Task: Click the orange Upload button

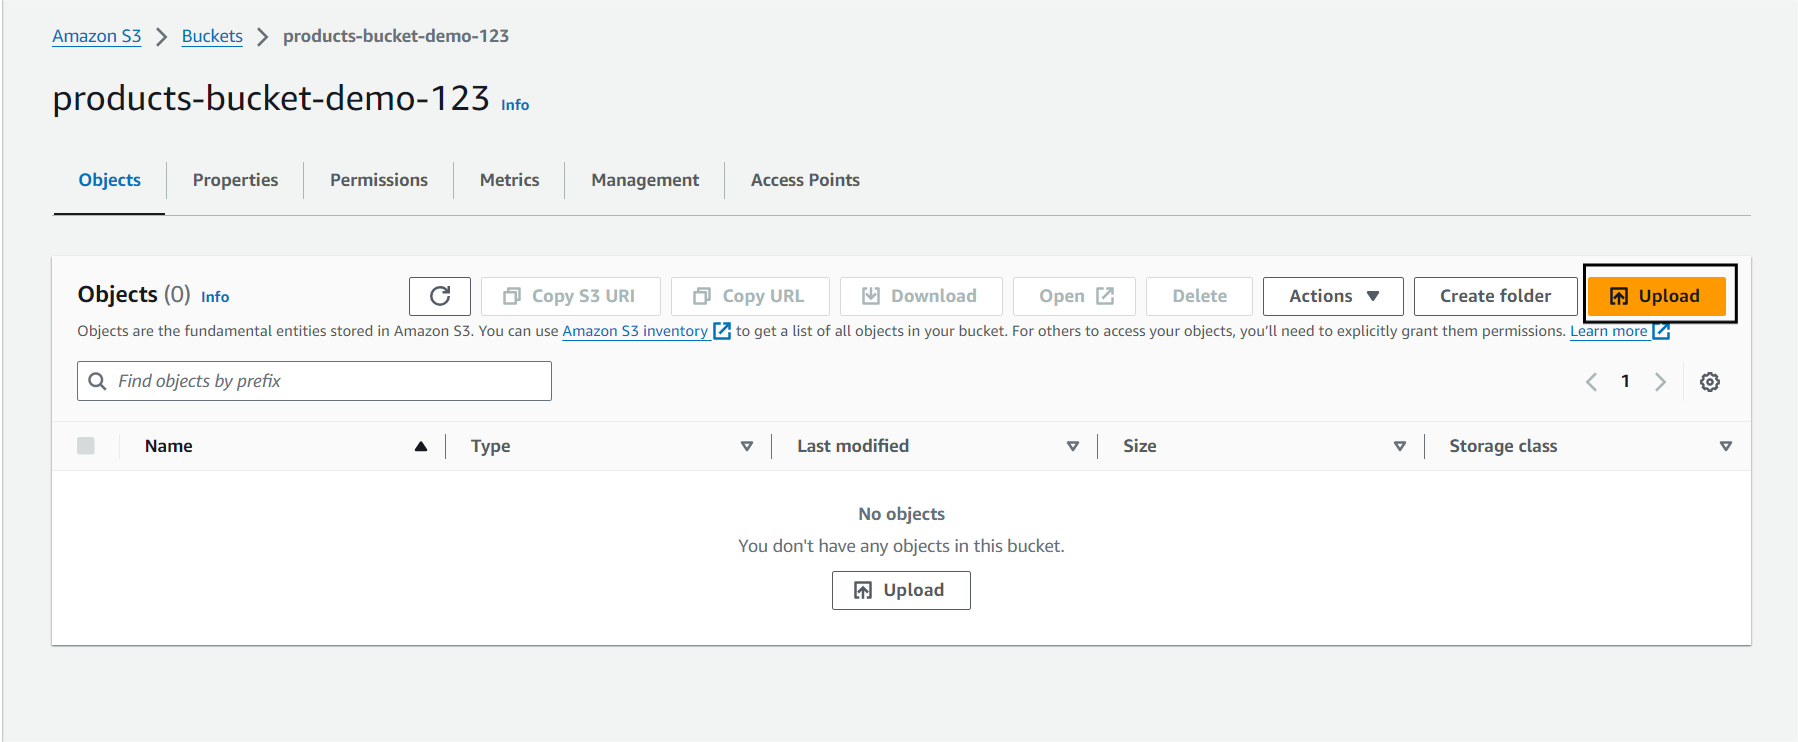Action: point(1656,296)
